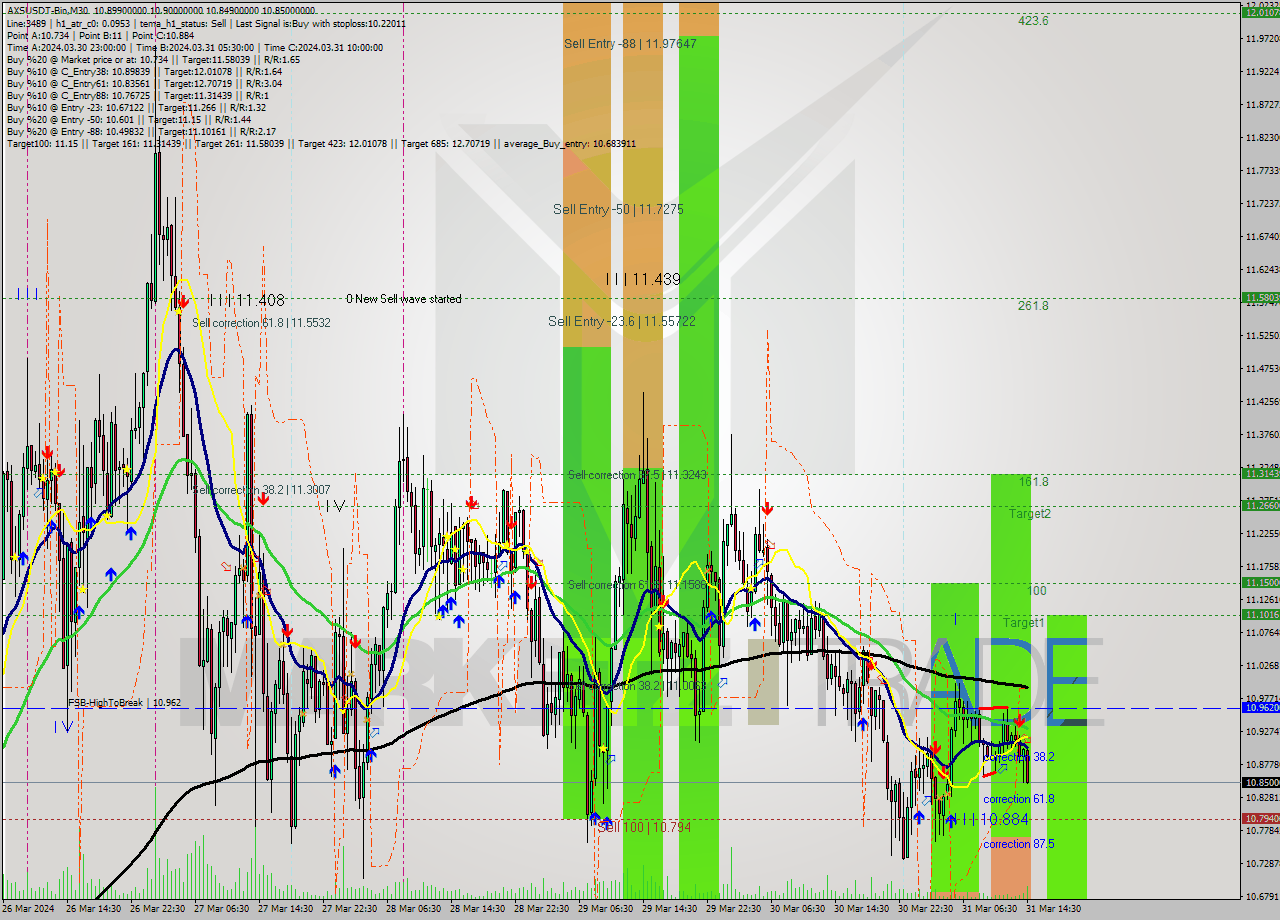Select the 'Target1' label
Screen dimensions: 1280x920
pyautogui.click(x=1024, y=622)
